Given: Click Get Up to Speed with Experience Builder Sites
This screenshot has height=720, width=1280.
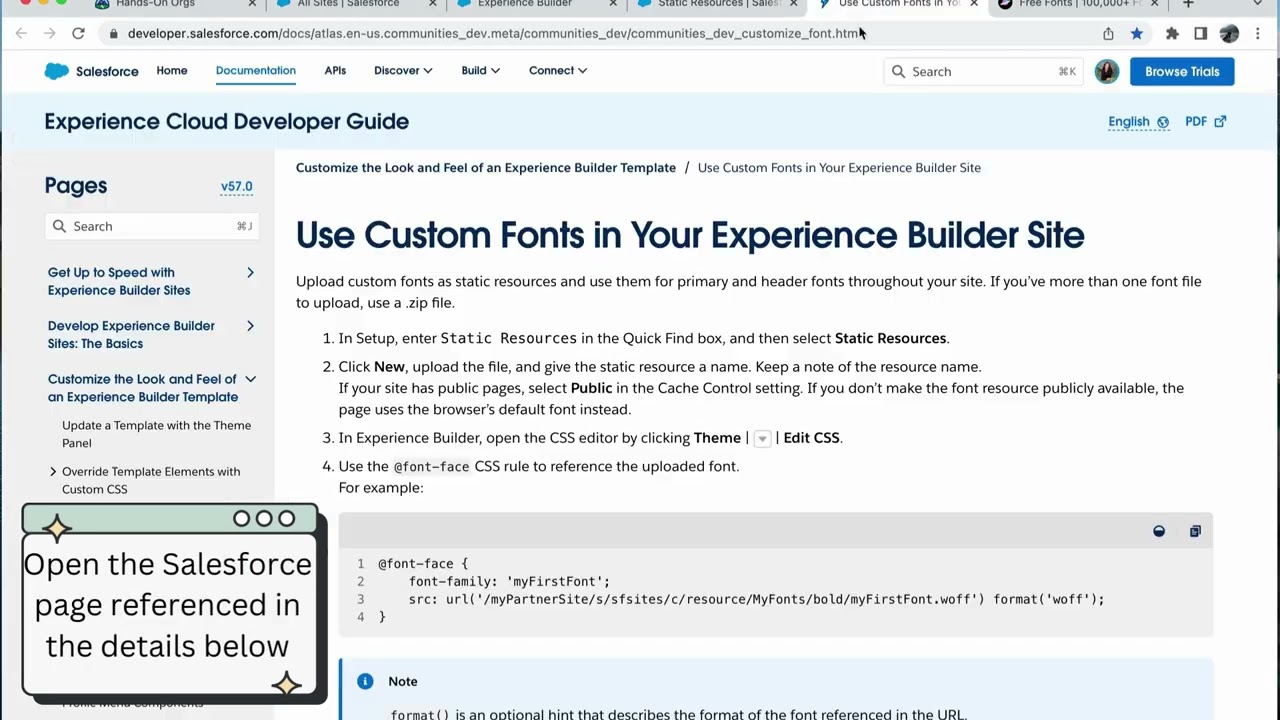Looking at the screenshot, I should pyautogui.click(x=119, y=281).
